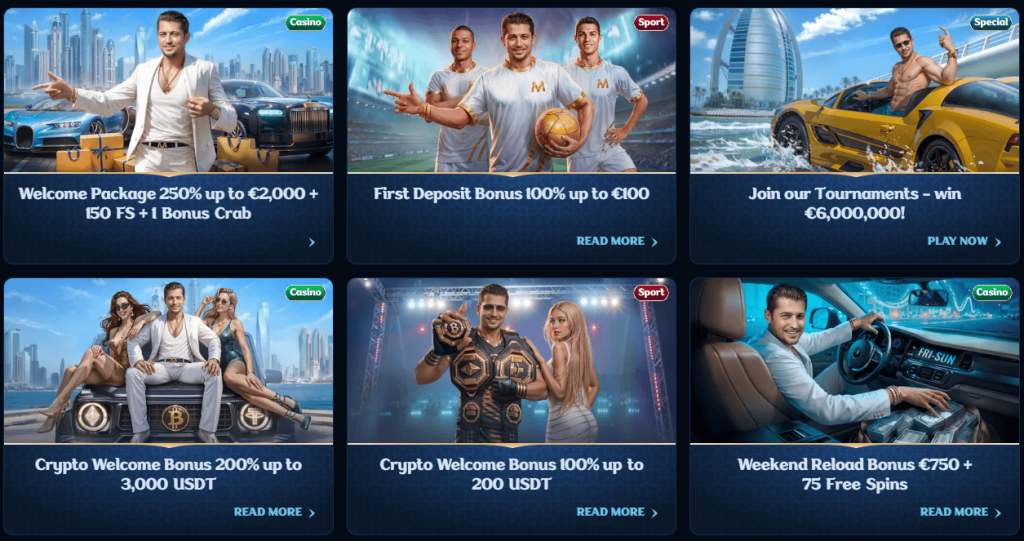This screenshot has width=1024, height=541.
Task: Click the yellow sports car promo image
Action: coord(854,90)
